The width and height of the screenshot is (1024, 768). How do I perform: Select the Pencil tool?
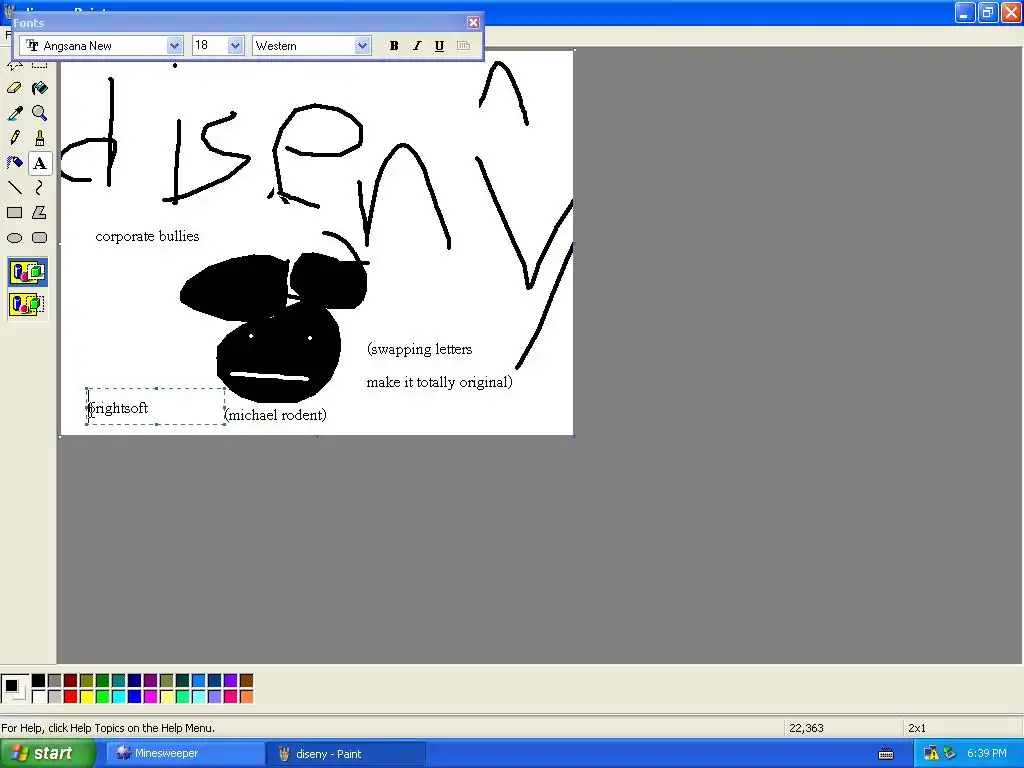click(14, 138)
